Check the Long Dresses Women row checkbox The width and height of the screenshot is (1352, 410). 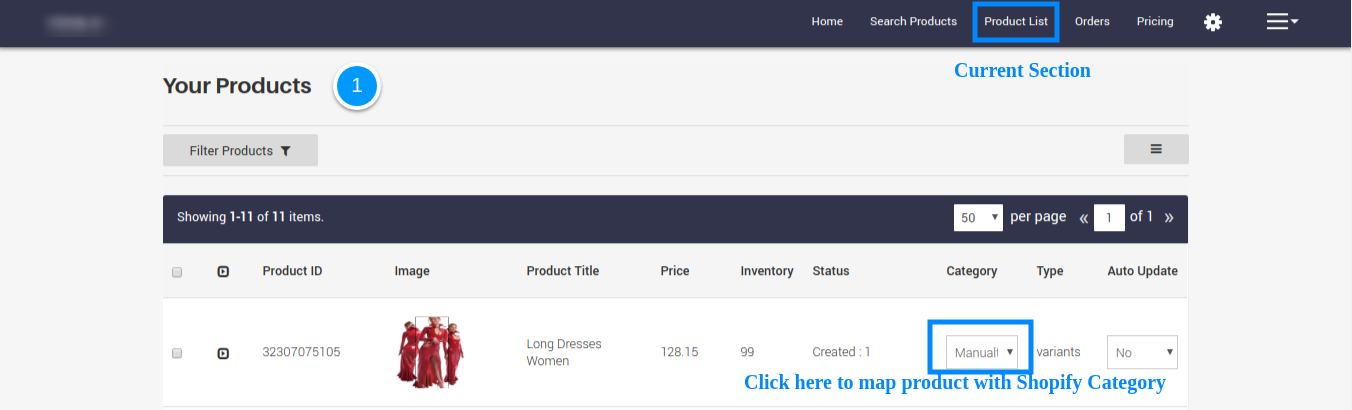tap(177, 353)
